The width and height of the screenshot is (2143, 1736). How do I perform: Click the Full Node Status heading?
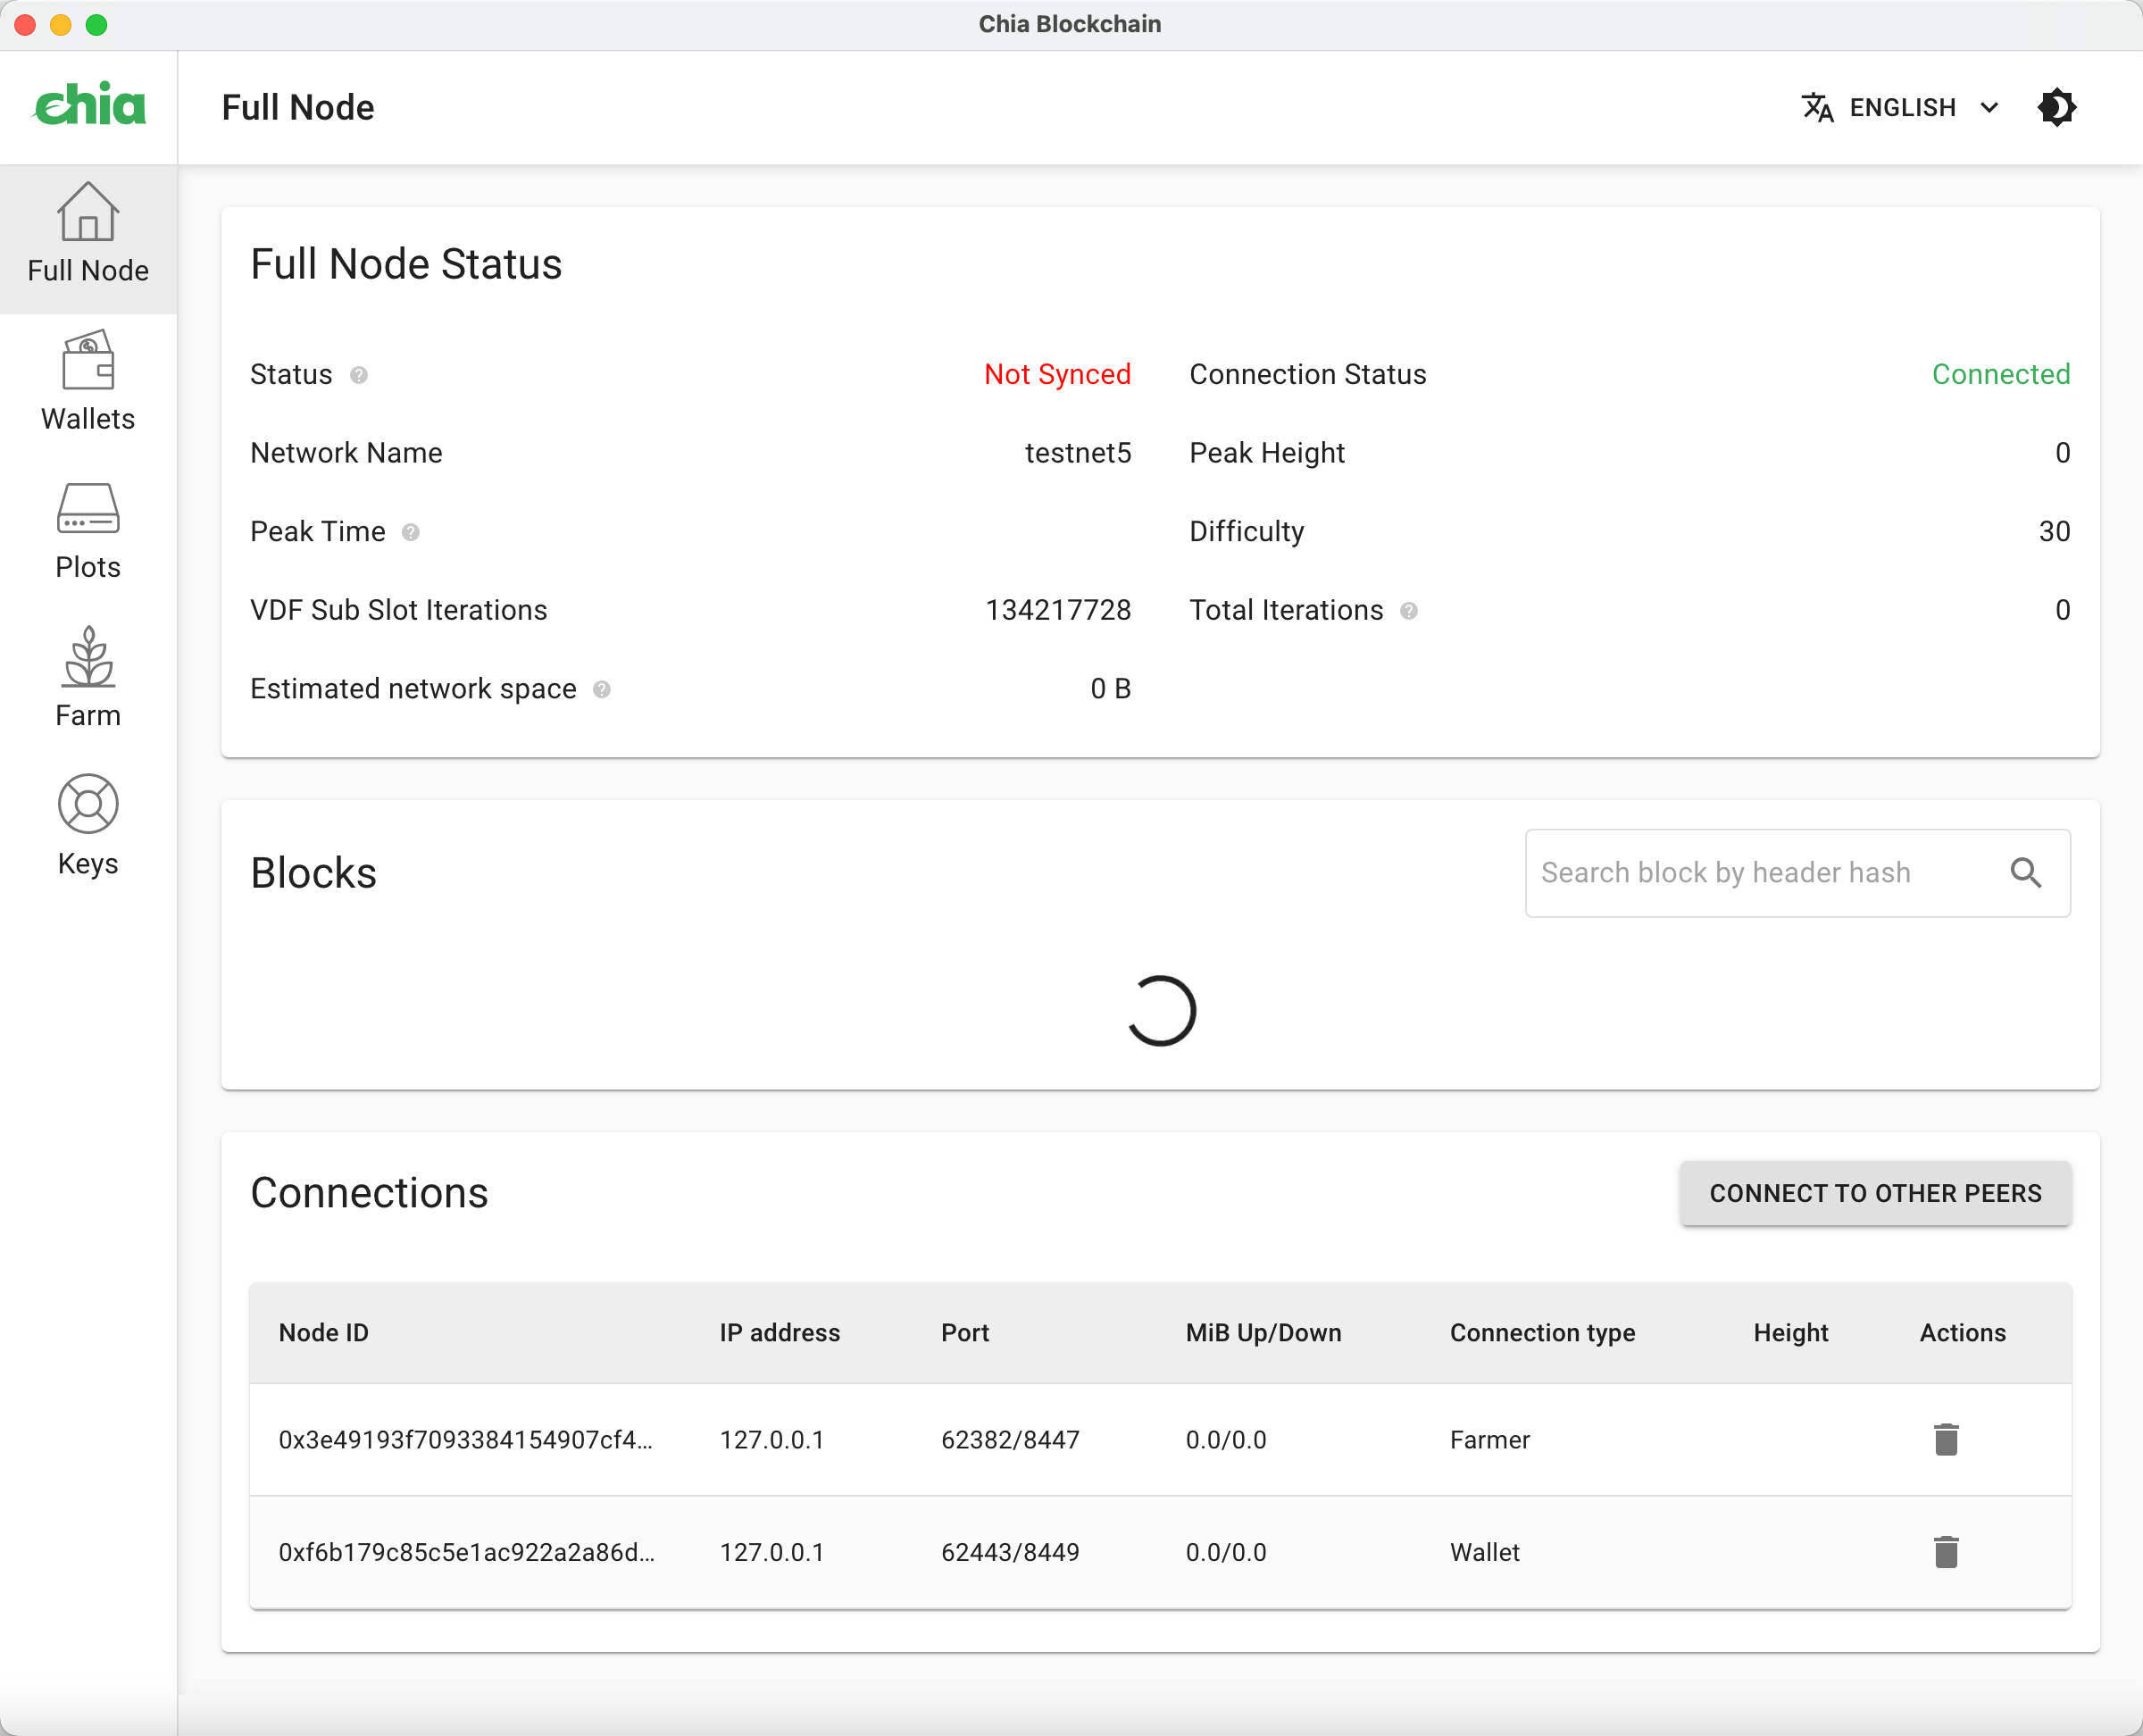click(406, 264)
